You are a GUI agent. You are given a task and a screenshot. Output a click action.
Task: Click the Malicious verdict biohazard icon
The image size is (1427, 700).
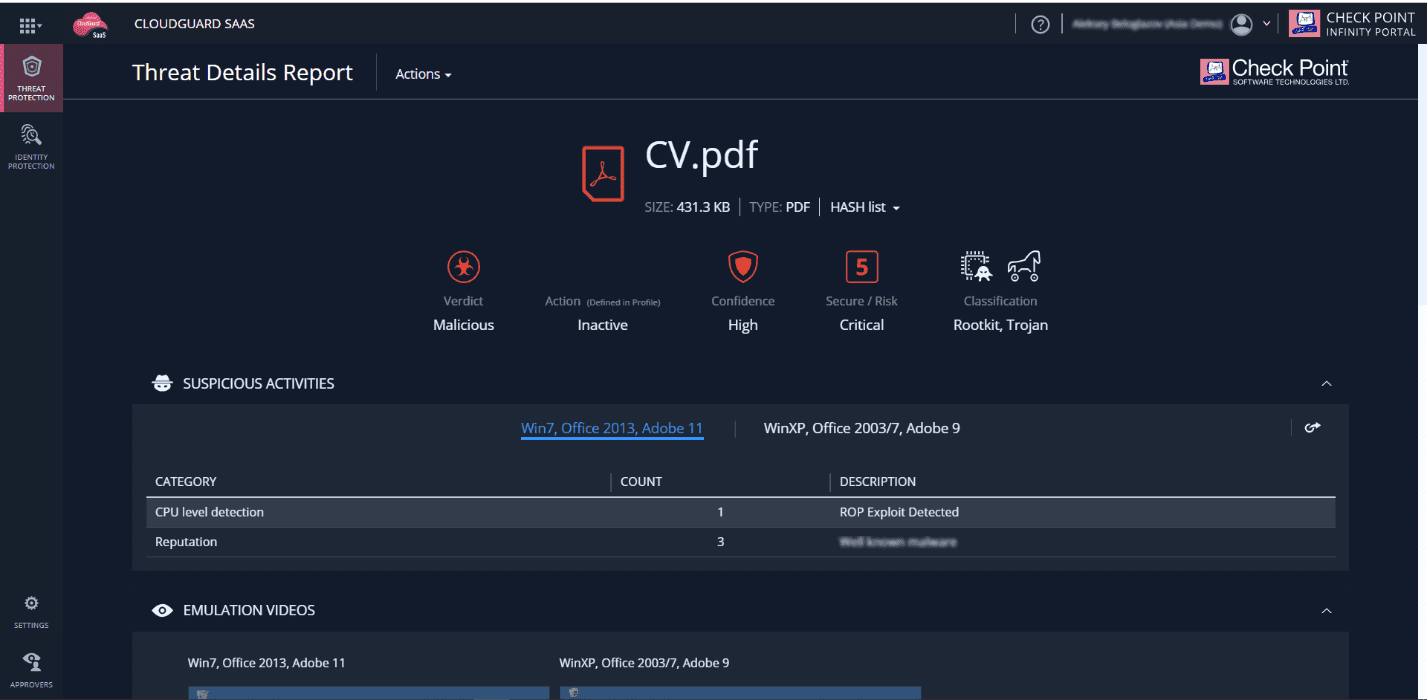(x=463, y=267)
